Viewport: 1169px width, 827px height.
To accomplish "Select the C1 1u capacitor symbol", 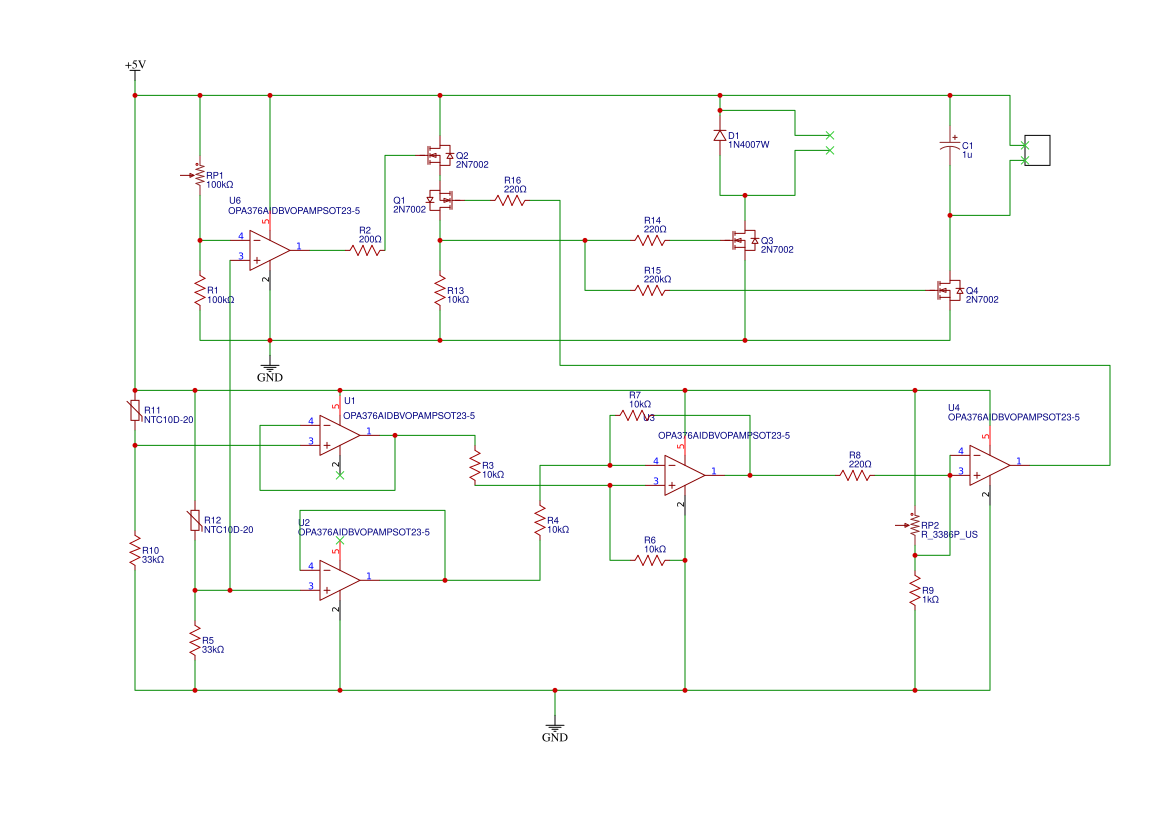I will (x=950, y=145).
